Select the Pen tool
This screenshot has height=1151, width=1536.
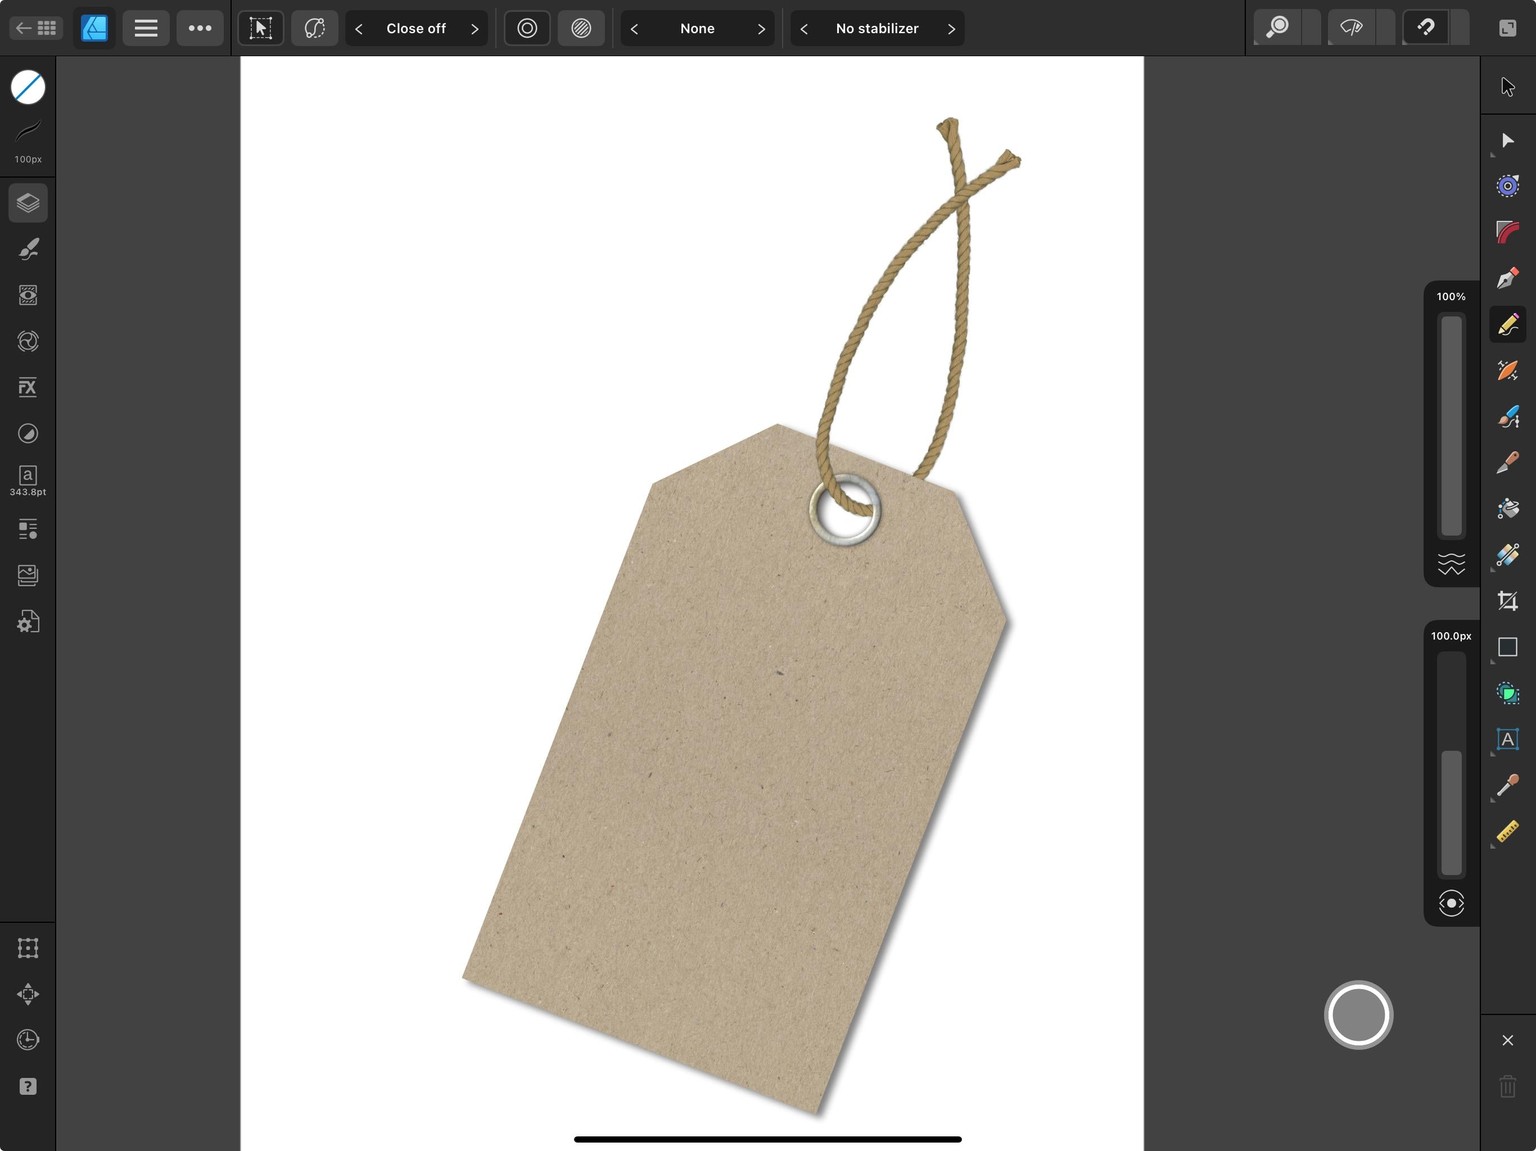(x=1507, y=278)
